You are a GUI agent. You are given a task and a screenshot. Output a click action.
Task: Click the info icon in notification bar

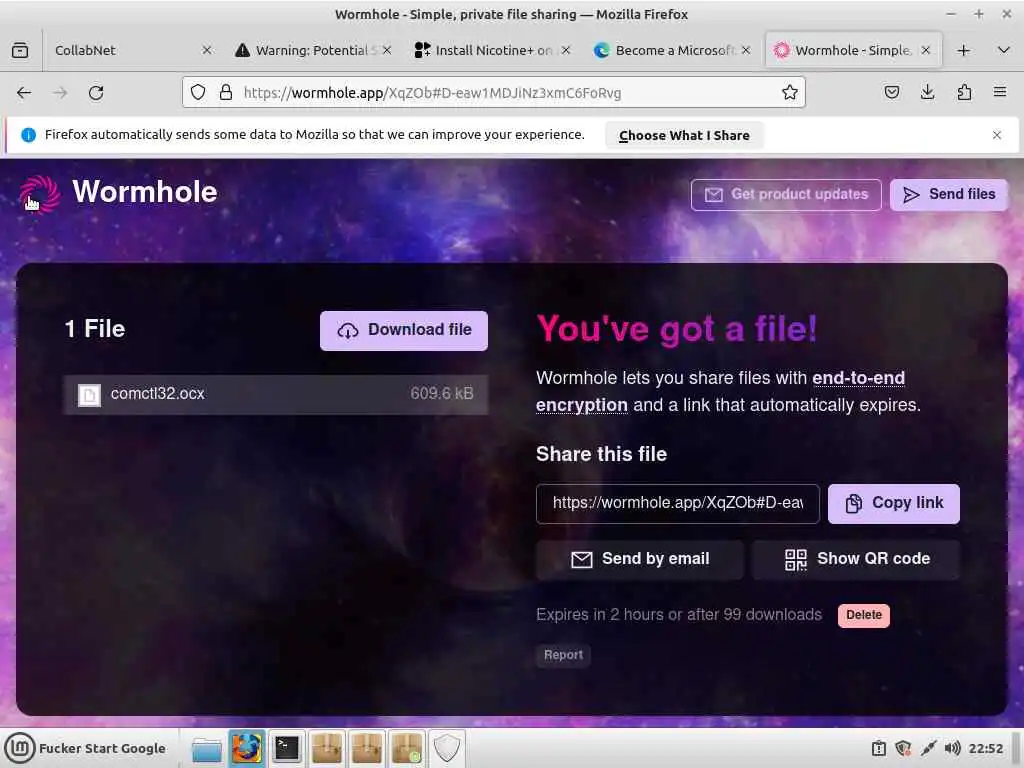[x=28, y=135]
